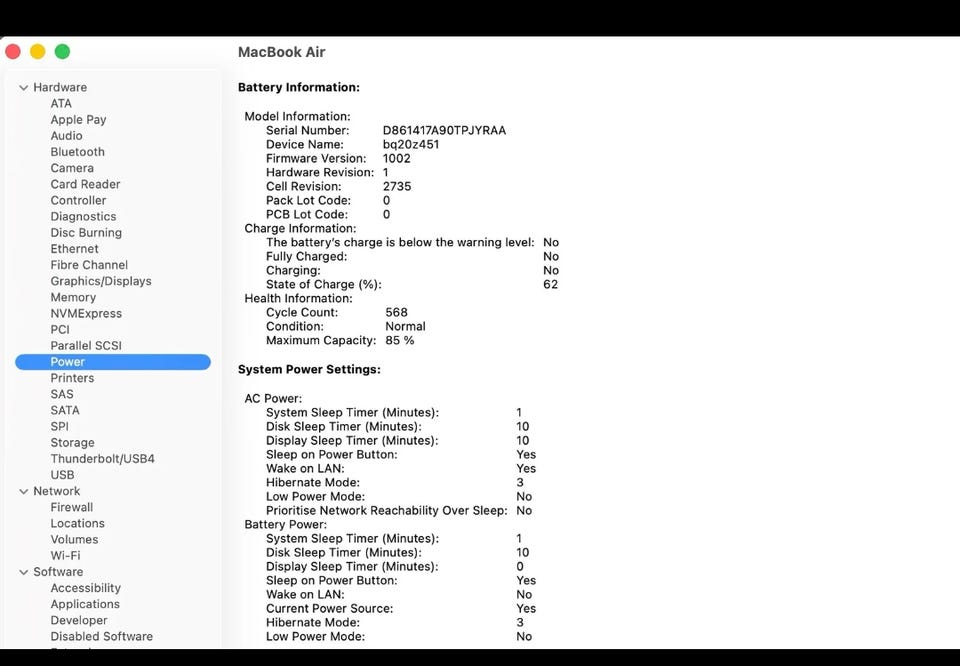Click cell revision value 2735

click(397, 187)
